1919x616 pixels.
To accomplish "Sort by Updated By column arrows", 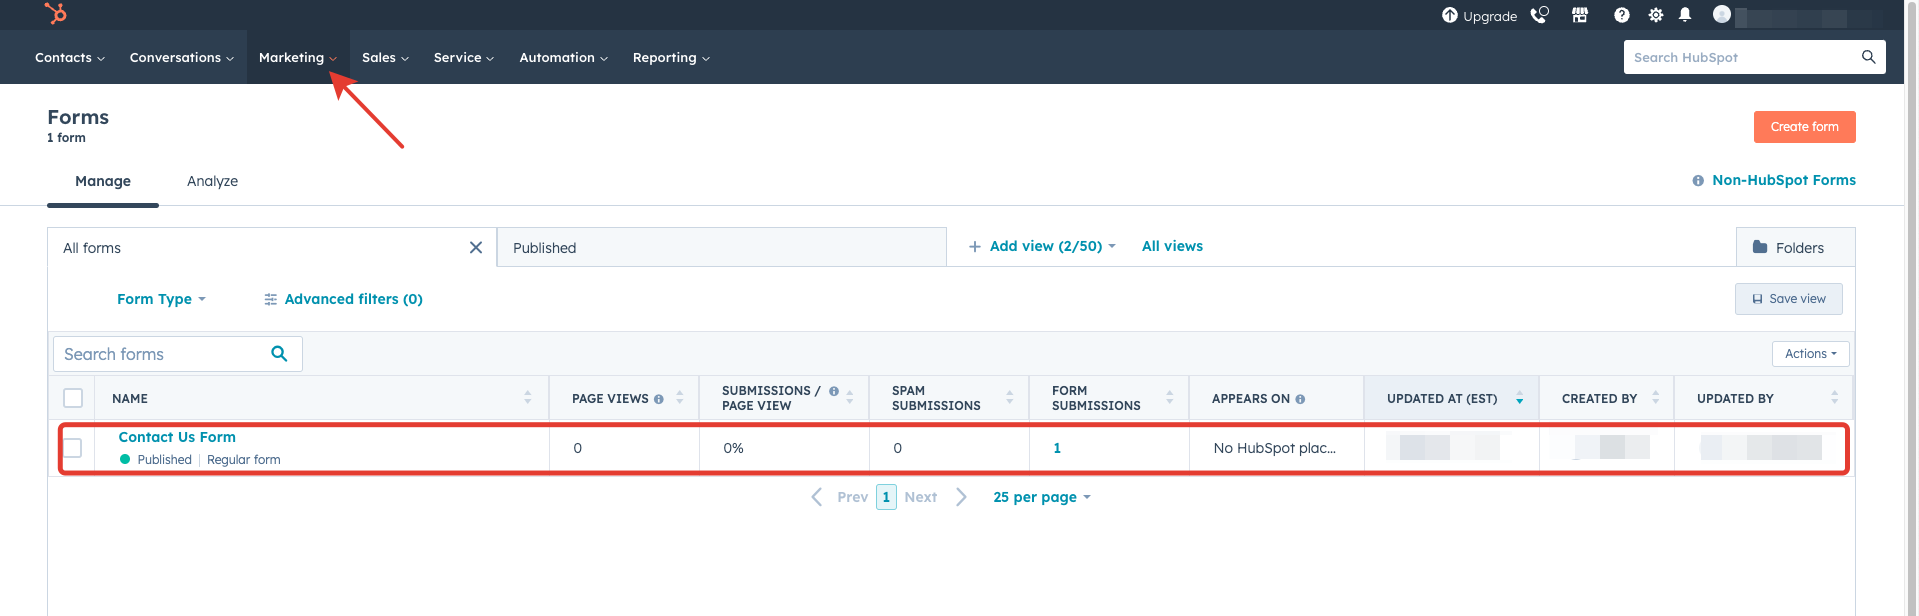I will coord(1835,398).
